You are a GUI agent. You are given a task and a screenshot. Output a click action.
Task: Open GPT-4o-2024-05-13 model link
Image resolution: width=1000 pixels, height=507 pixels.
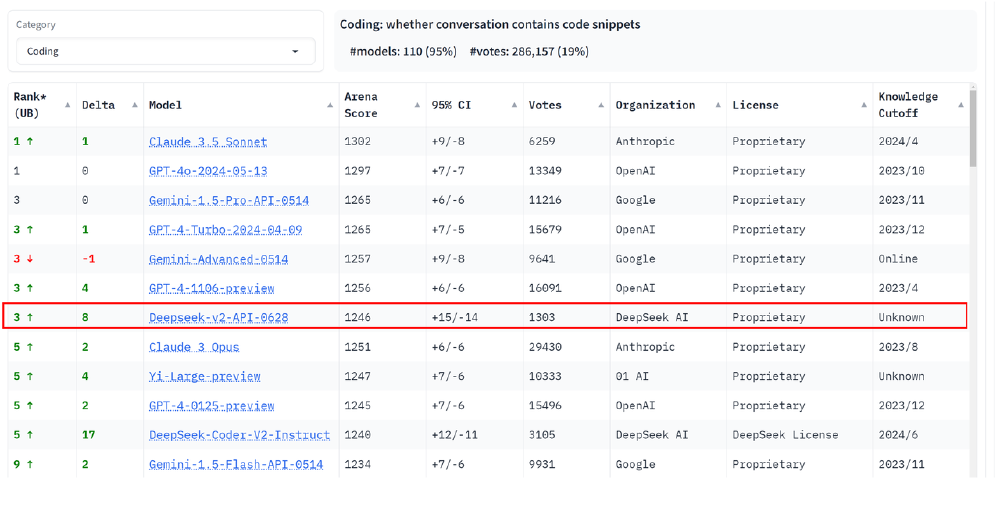pos(208,171)
